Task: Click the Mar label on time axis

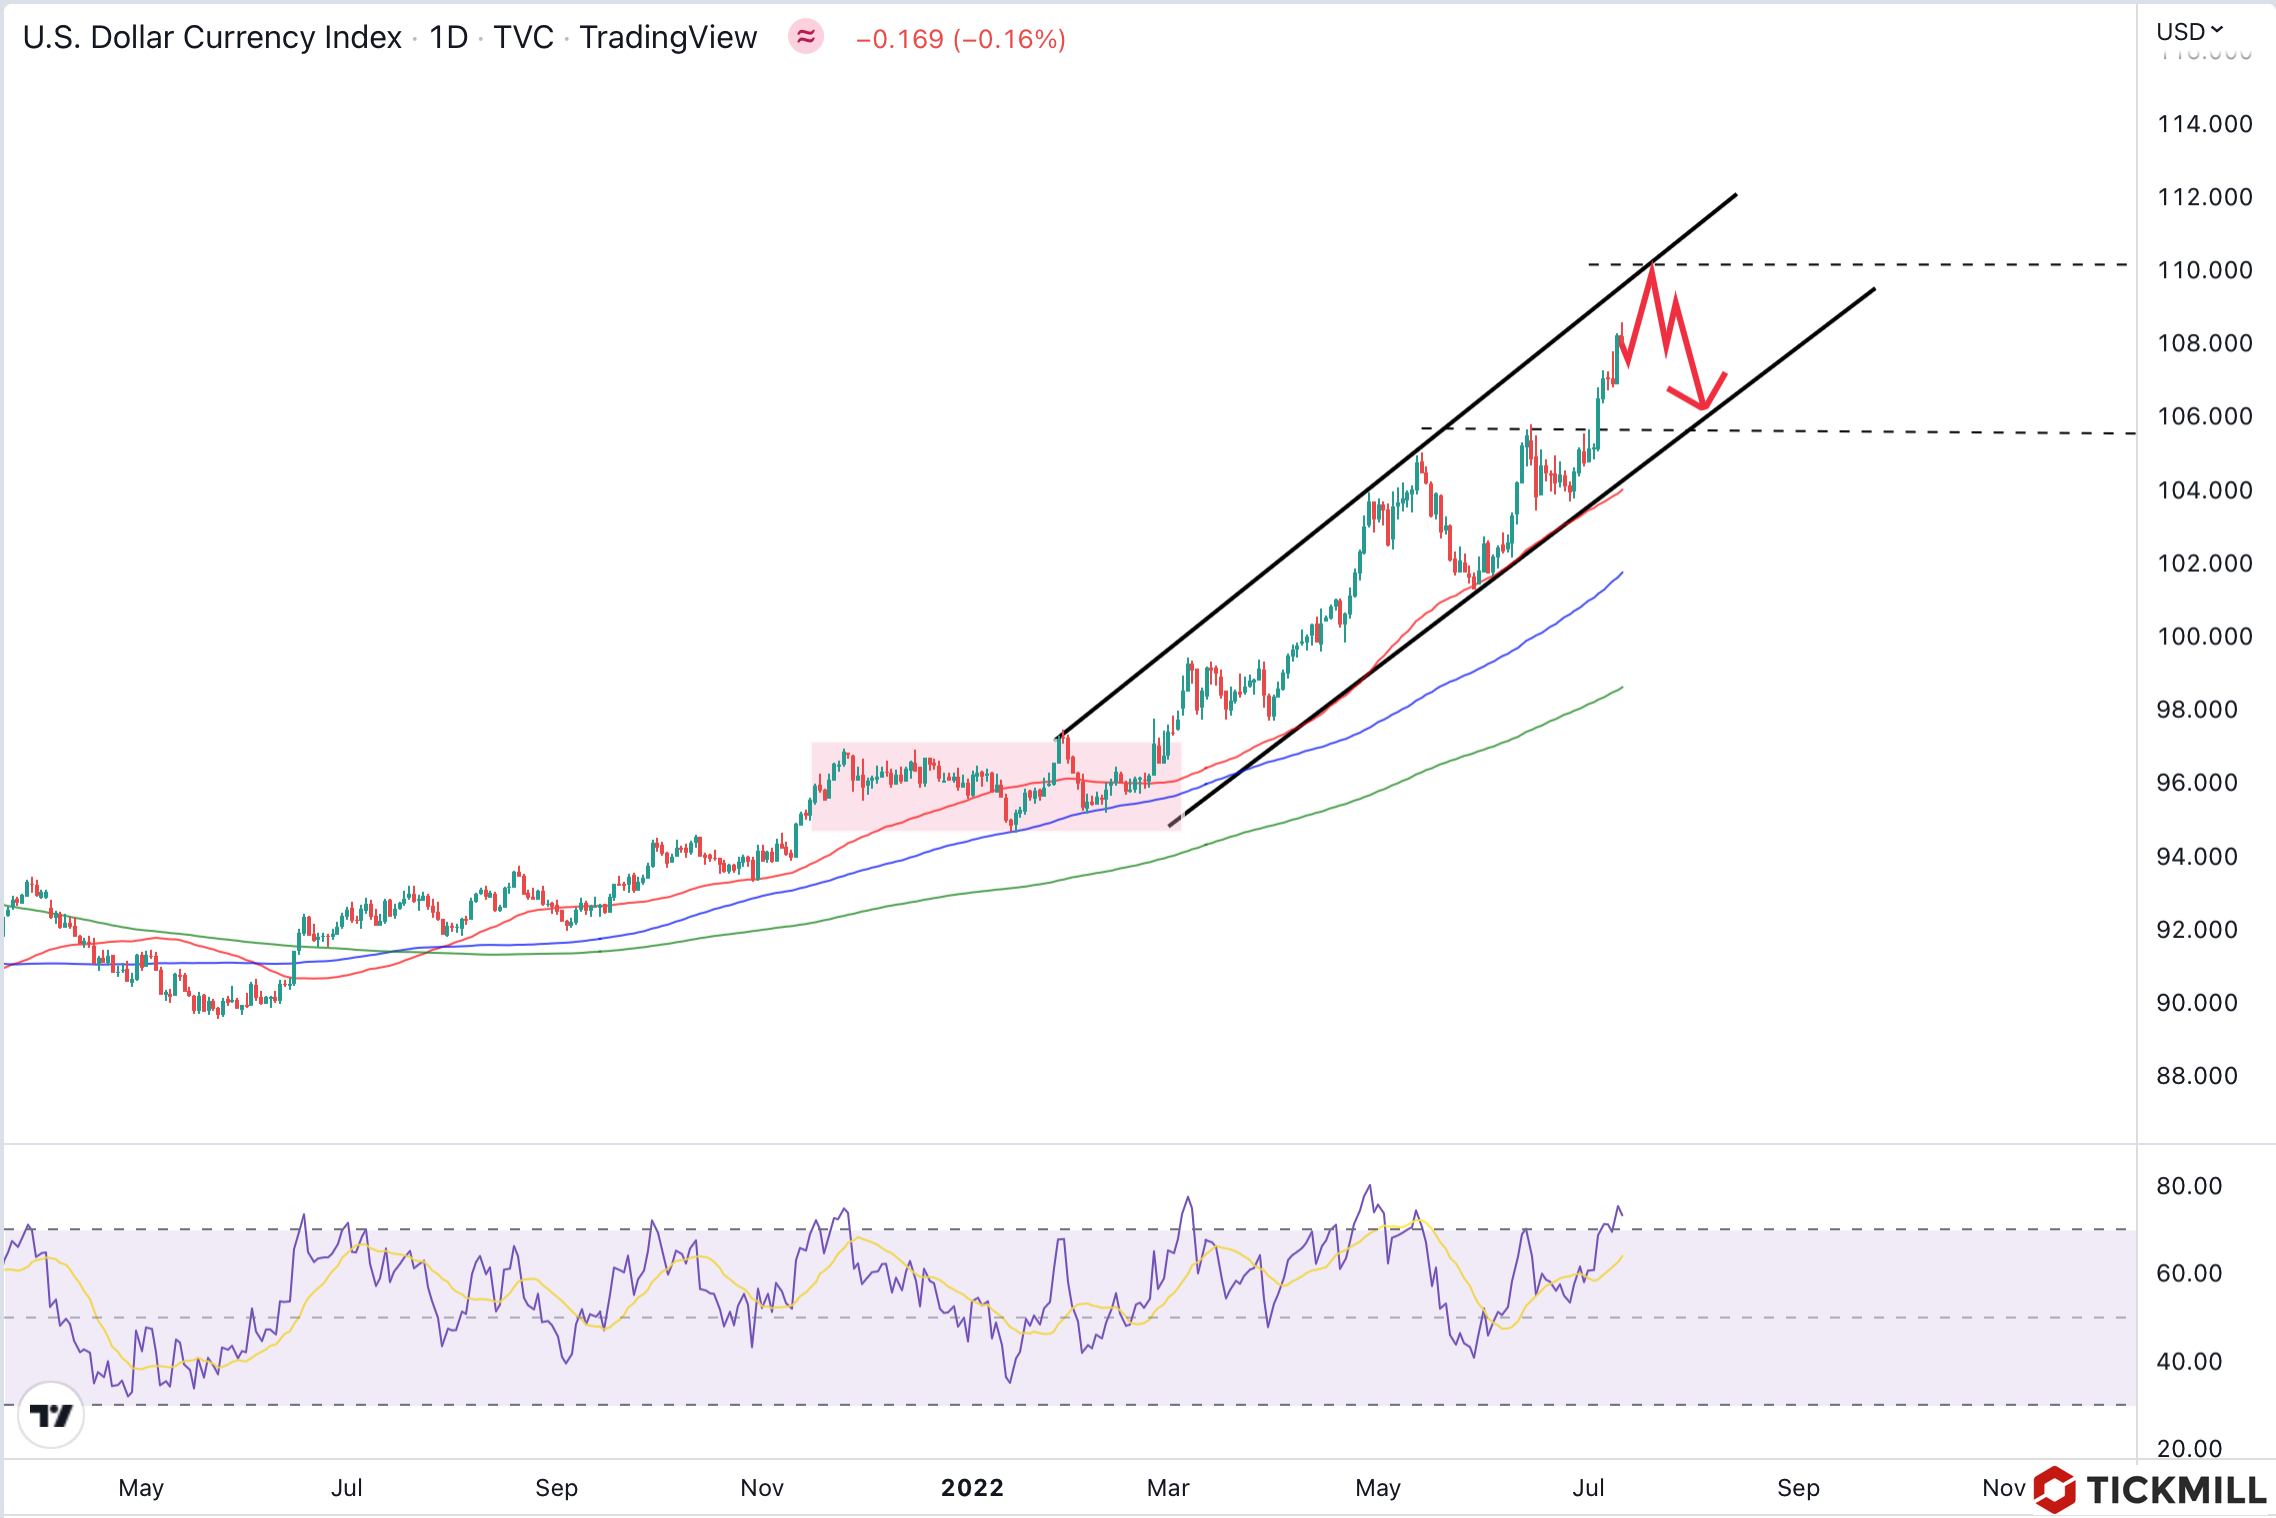Action: 1168,1488
